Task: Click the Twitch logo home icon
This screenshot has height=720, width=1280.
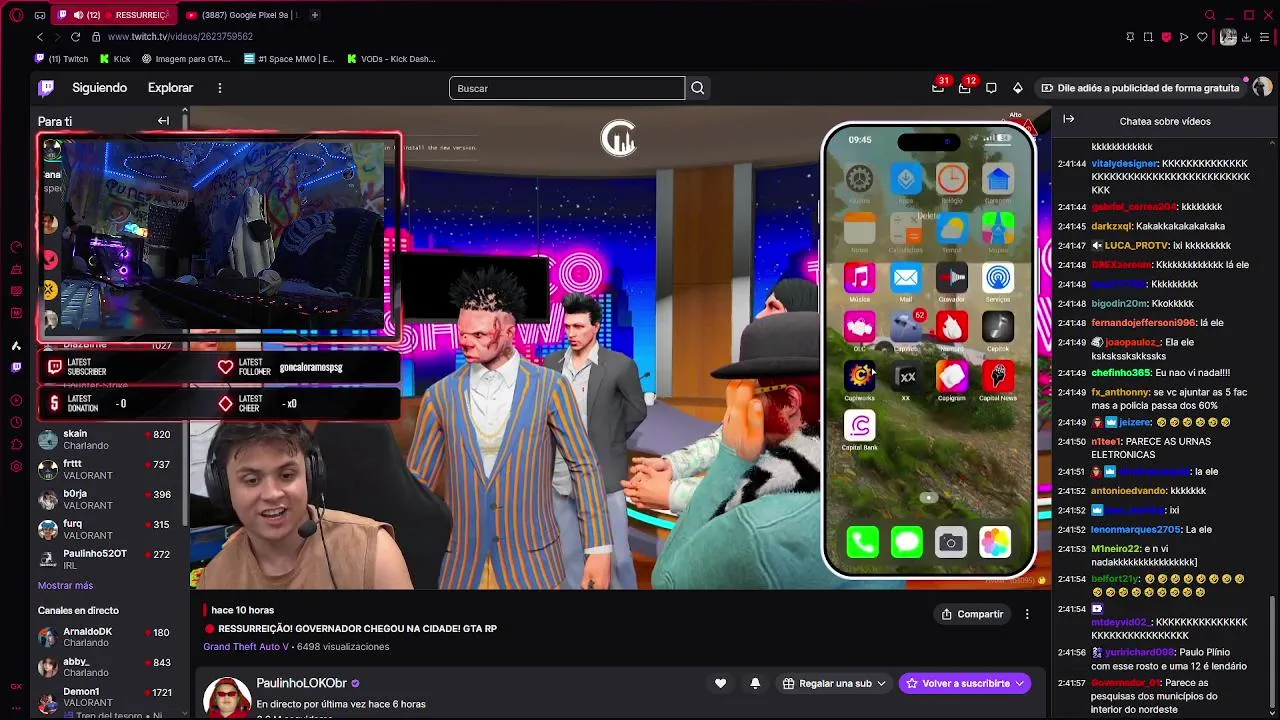Action: coord(46,88)
